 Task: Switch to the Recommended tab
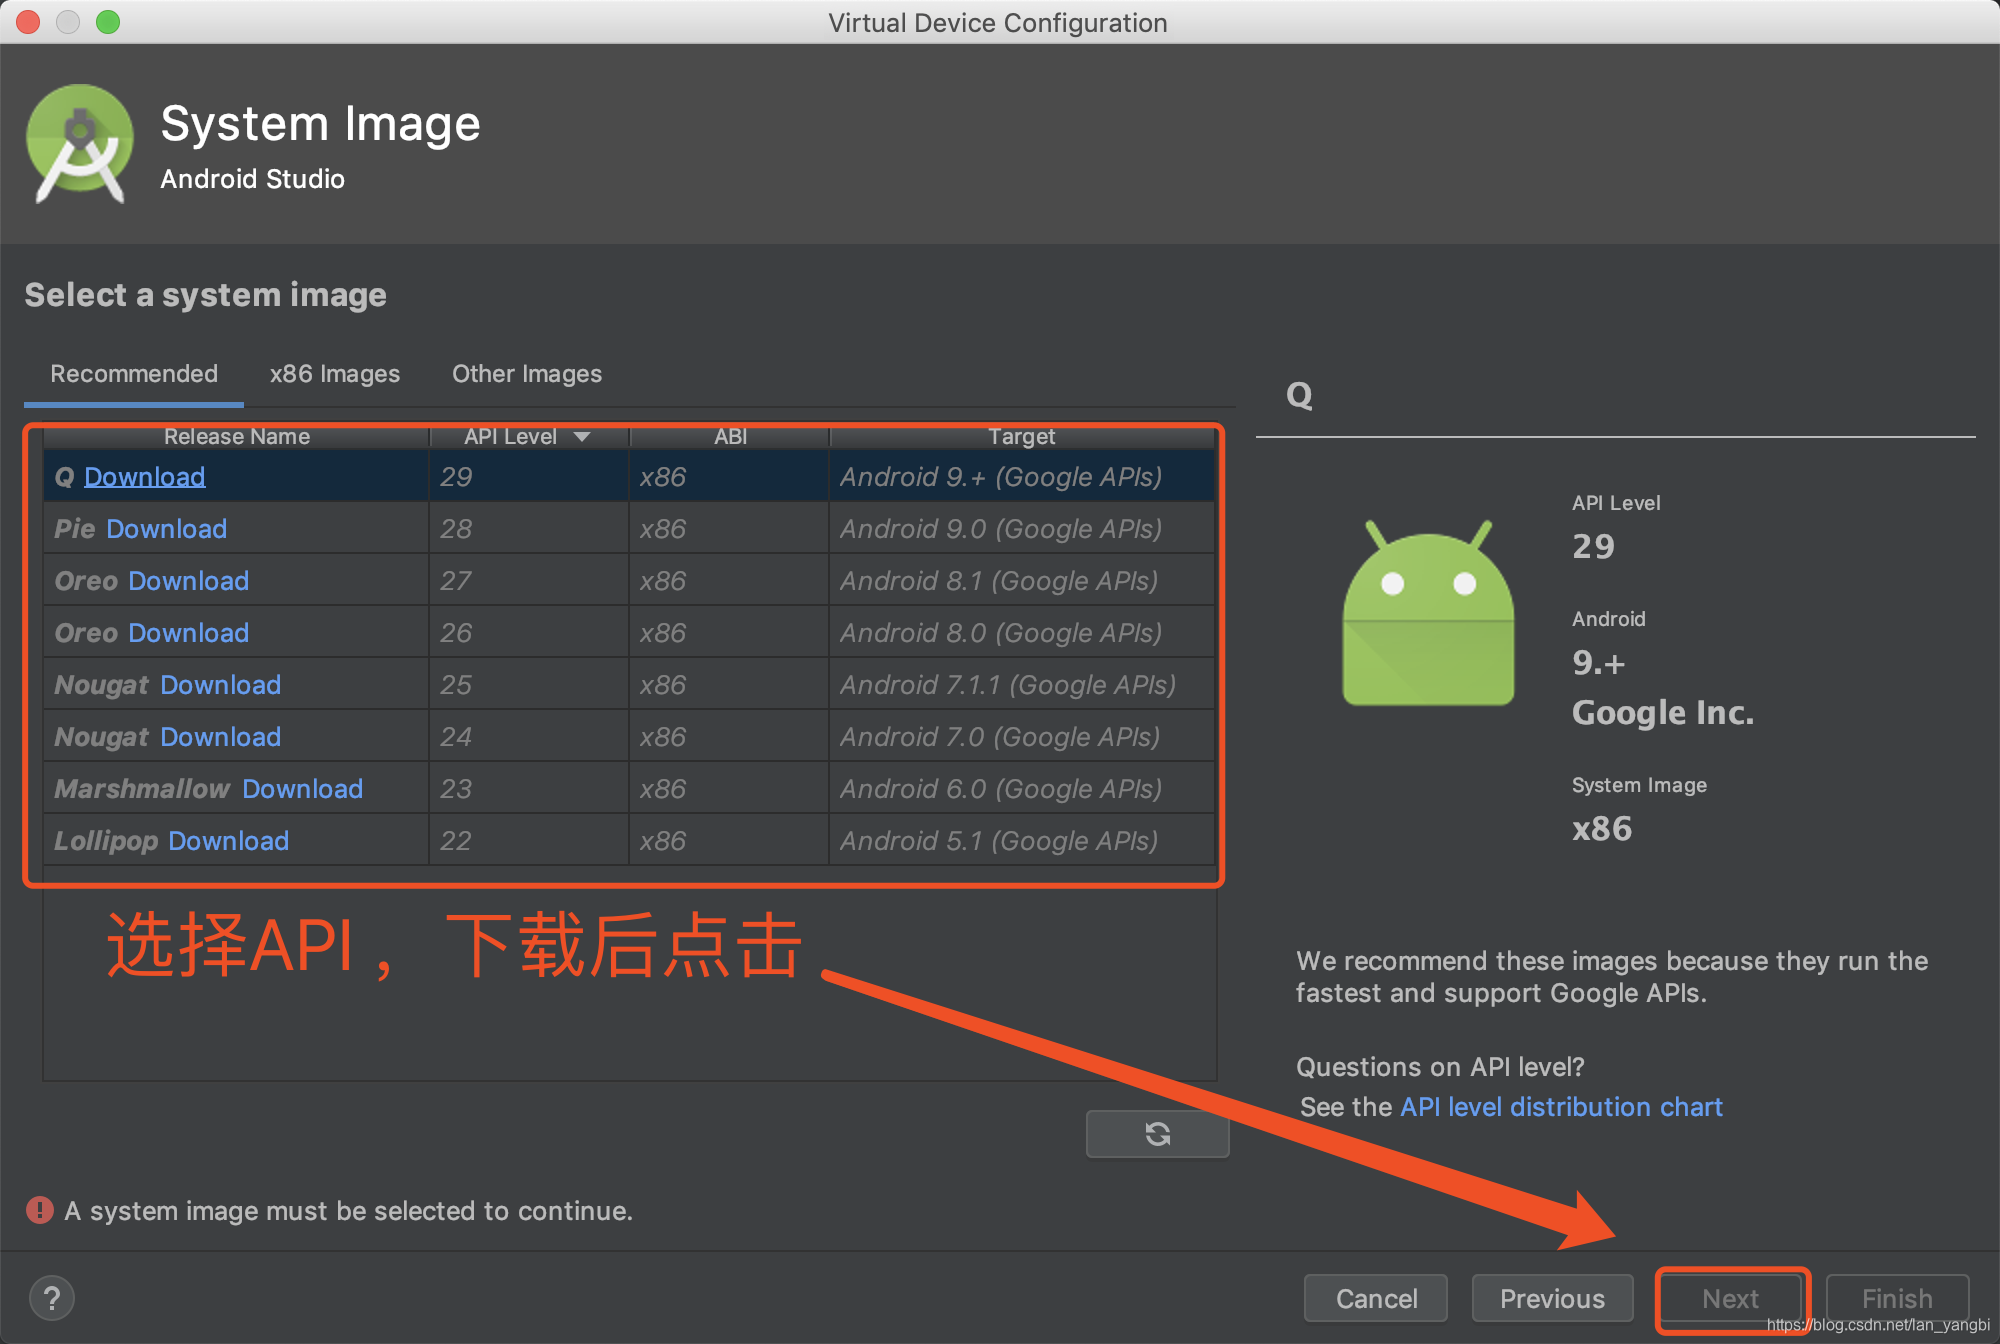click(134, 374)
